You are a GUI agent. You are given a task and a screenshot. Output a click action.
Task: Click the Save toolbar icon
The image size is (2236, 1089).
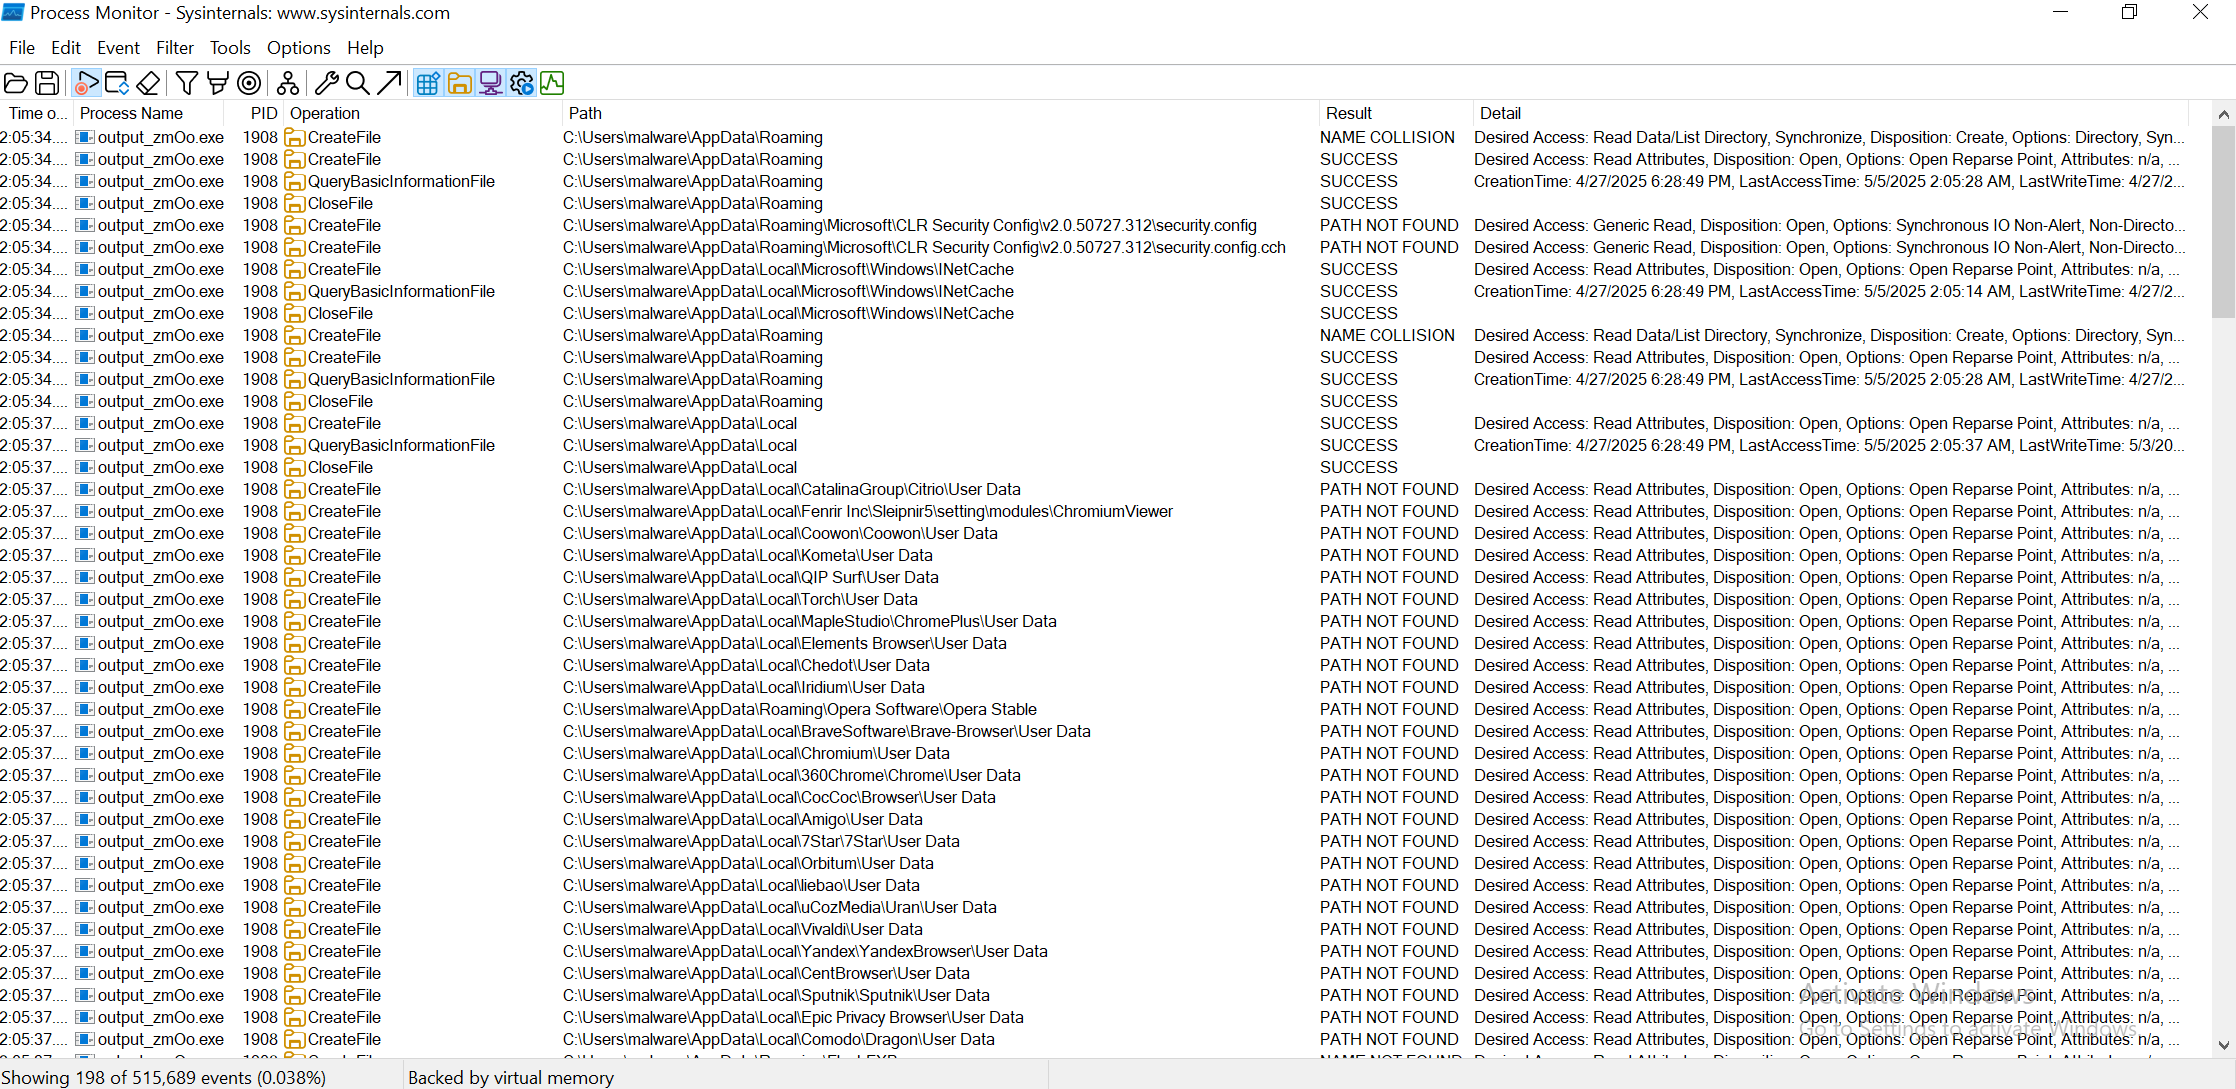47,83
